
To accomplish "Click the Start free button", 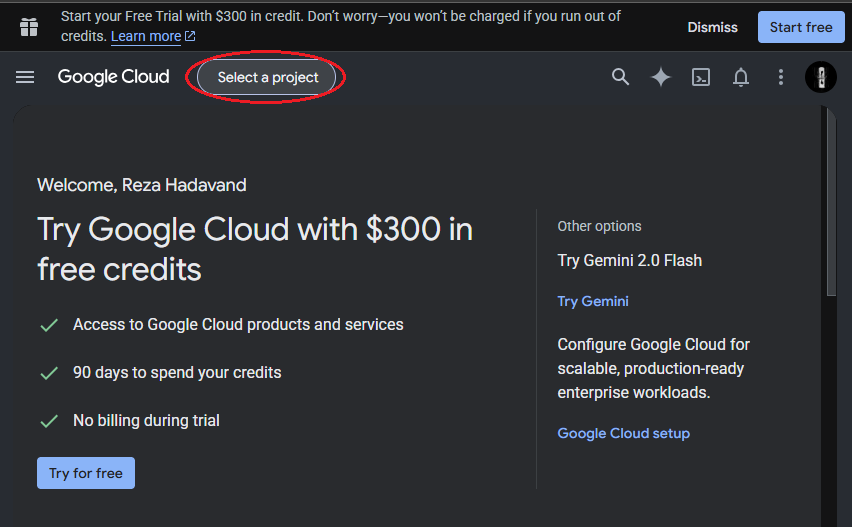I will pyautogui.click(x=801, y=27).
